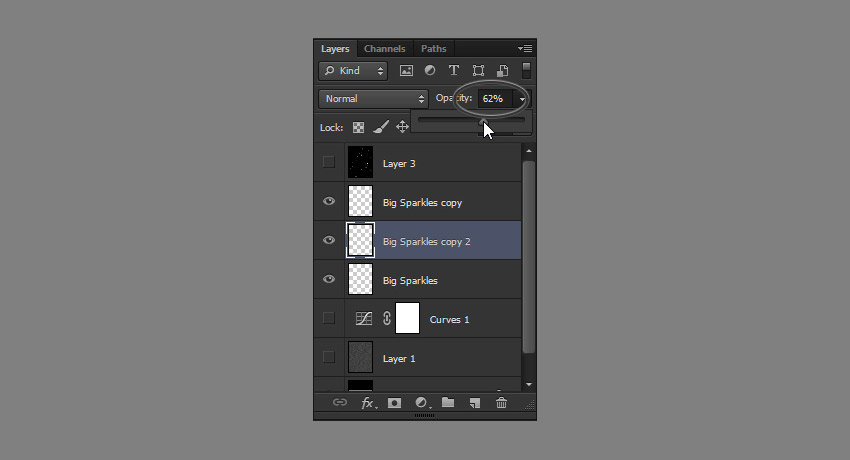Hide the Big Sparkles layer
Viewport: 850px width, 460px height.
pyautogui.click(x=329, y=279)
